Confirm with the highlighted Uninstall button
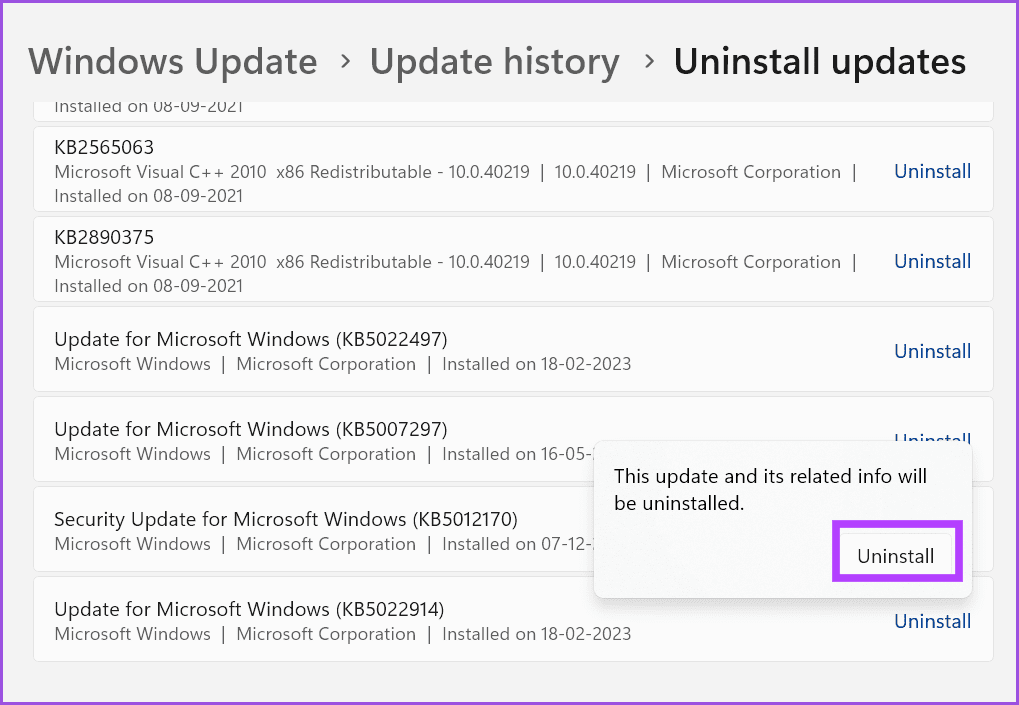This screenshot has width=1019, height=705. click(896, 556)
